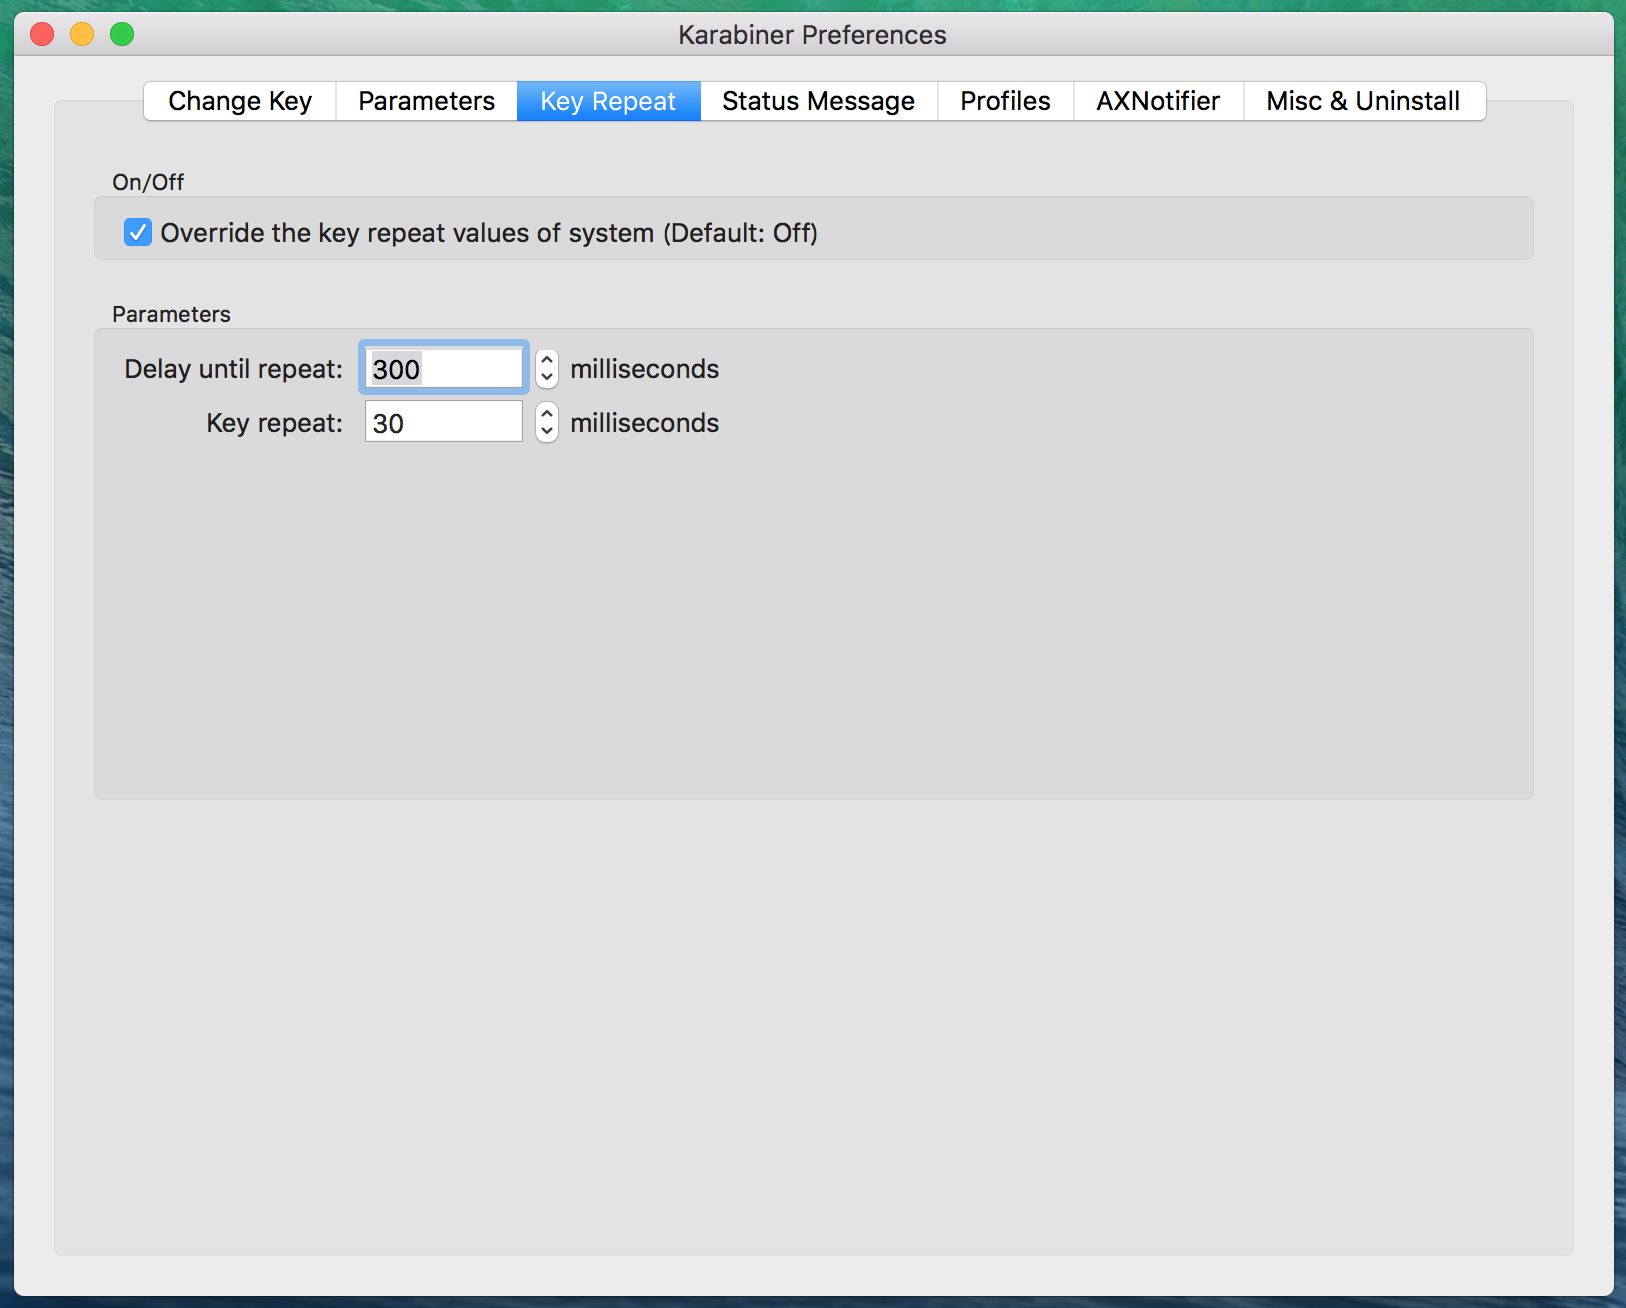This screenshot has width=1626, height=1308.
Task: Click the 'Key repeat:' label
Action: [274, 423]
